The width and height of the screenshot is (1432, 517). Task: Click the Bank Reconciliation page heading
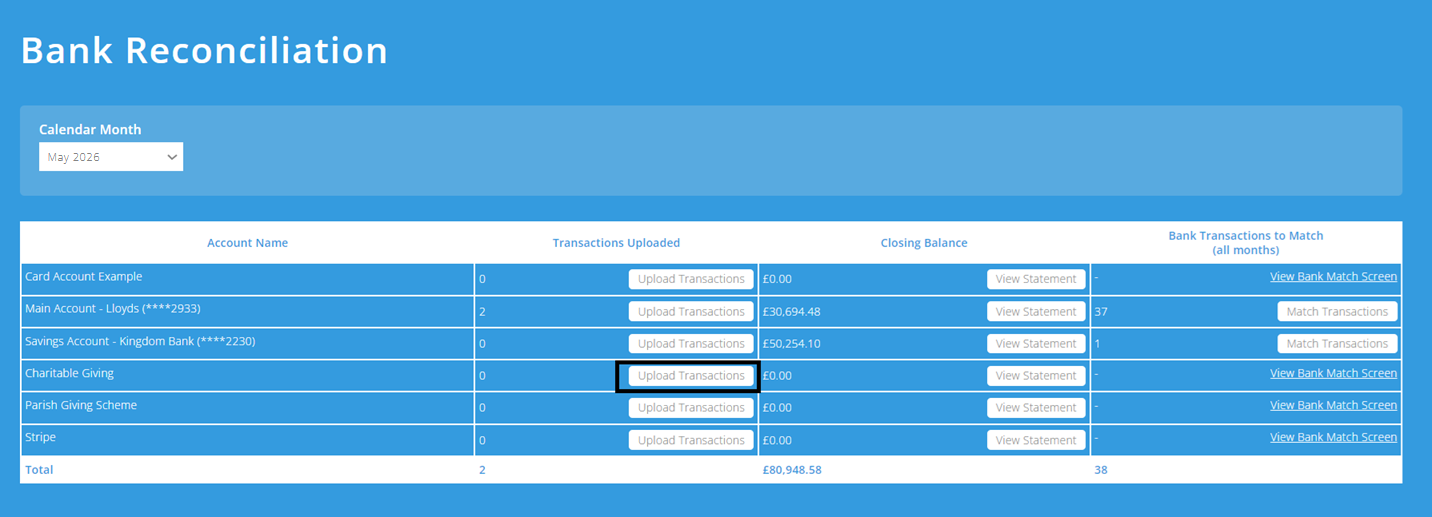[204, 50]
